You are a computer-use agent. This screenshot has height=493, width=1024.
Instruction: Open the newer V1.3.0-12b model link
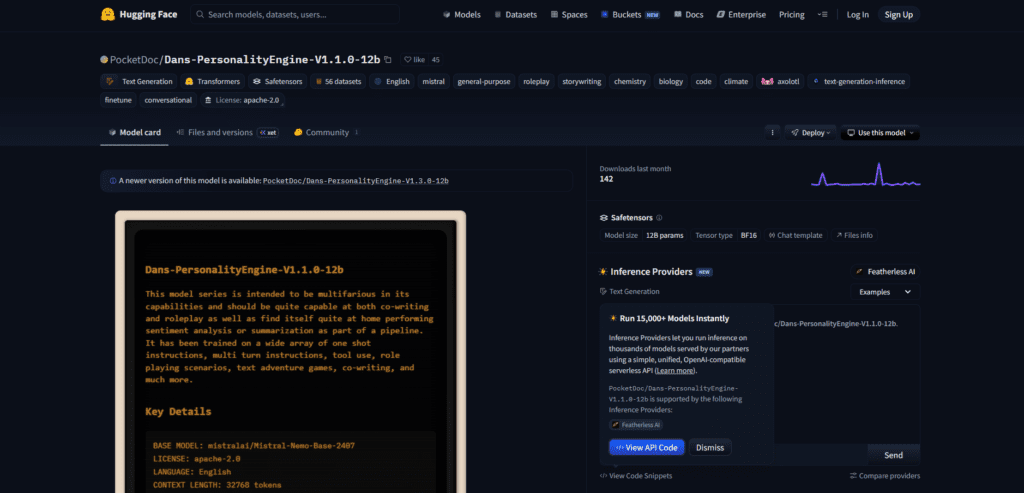point(356,180)
